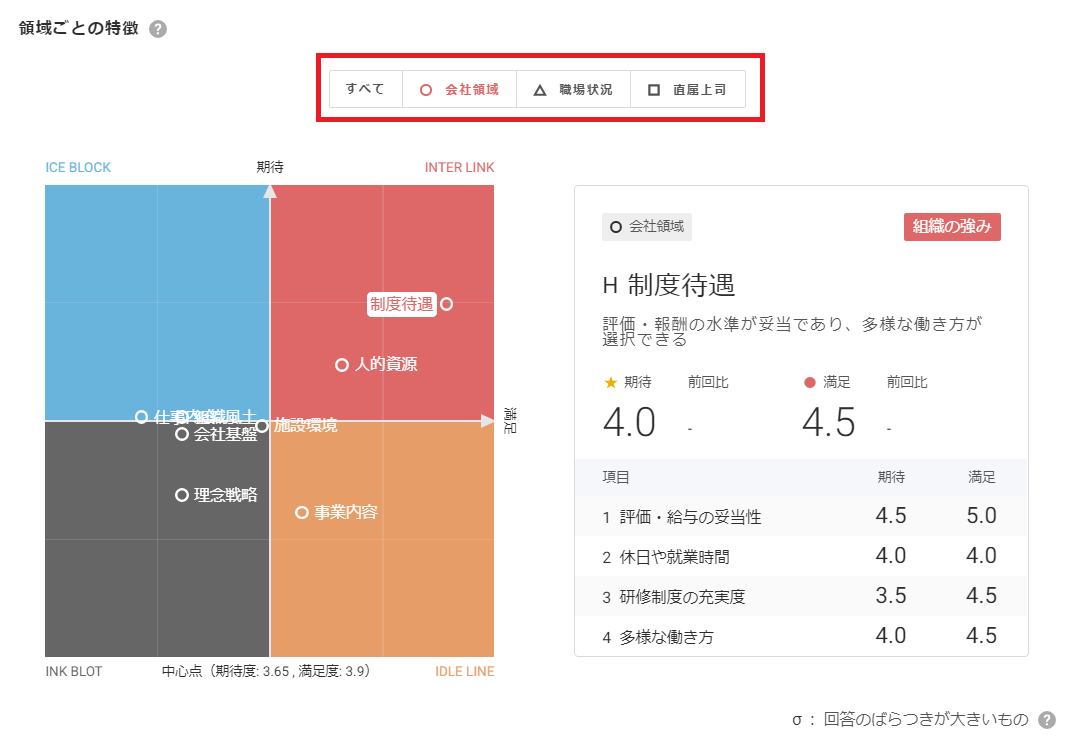This screenshot has height=742, width=1075.
Task: Click the 理念戦略 circle marker
Action: coord(182,495)
